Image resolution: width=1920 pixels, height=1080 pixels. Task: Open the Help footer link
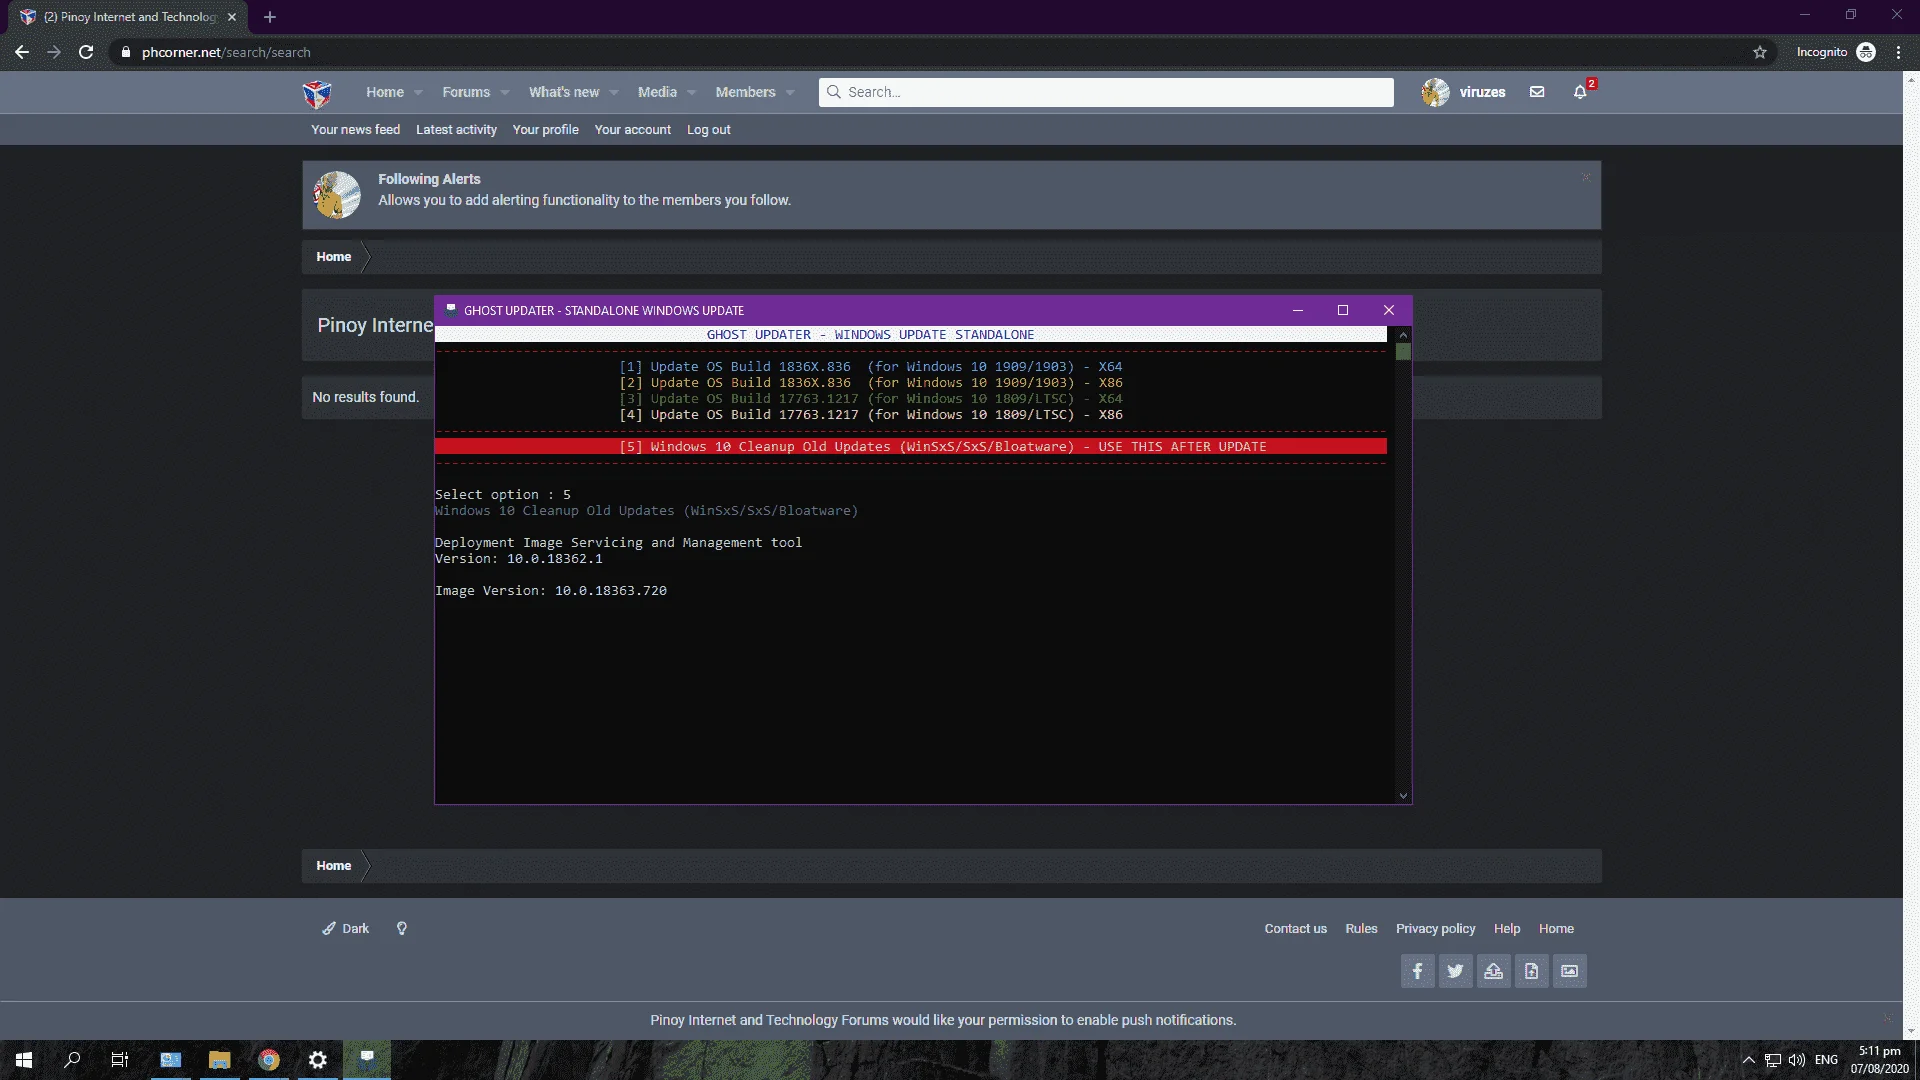(1506, 929)
